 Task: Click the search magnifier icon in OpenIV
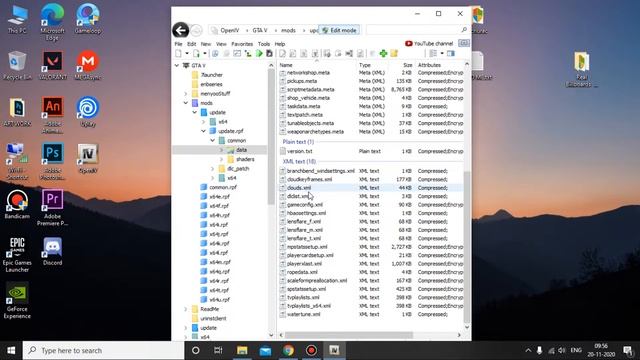[464, 30]
